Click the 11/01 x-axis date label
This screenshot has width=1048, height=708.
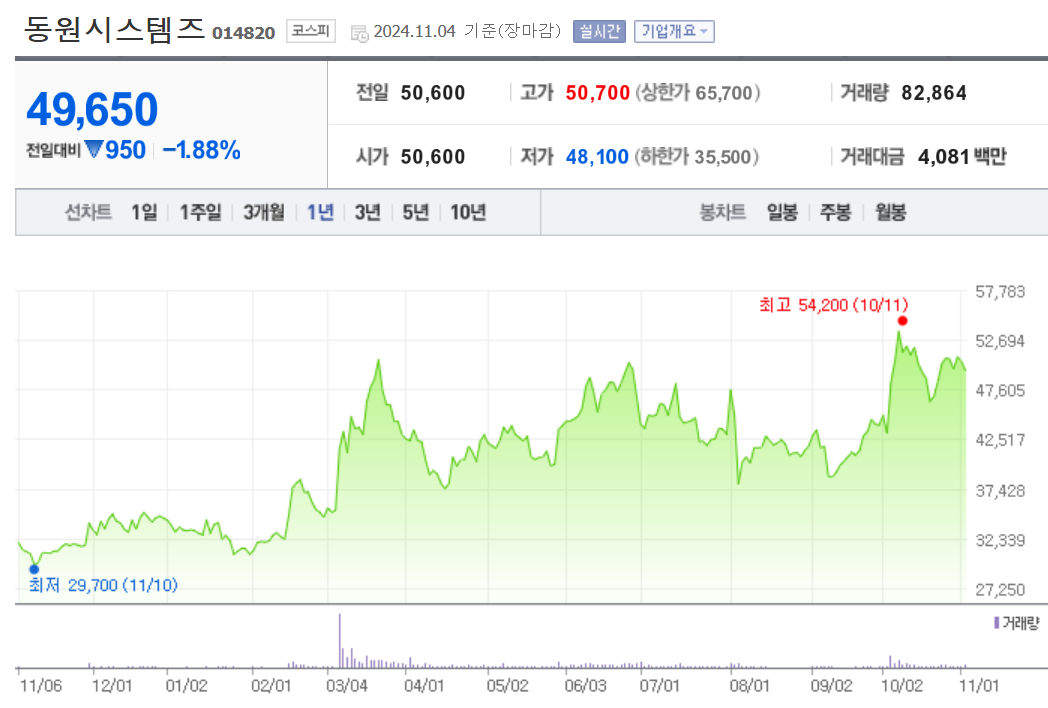coord(979,686)
